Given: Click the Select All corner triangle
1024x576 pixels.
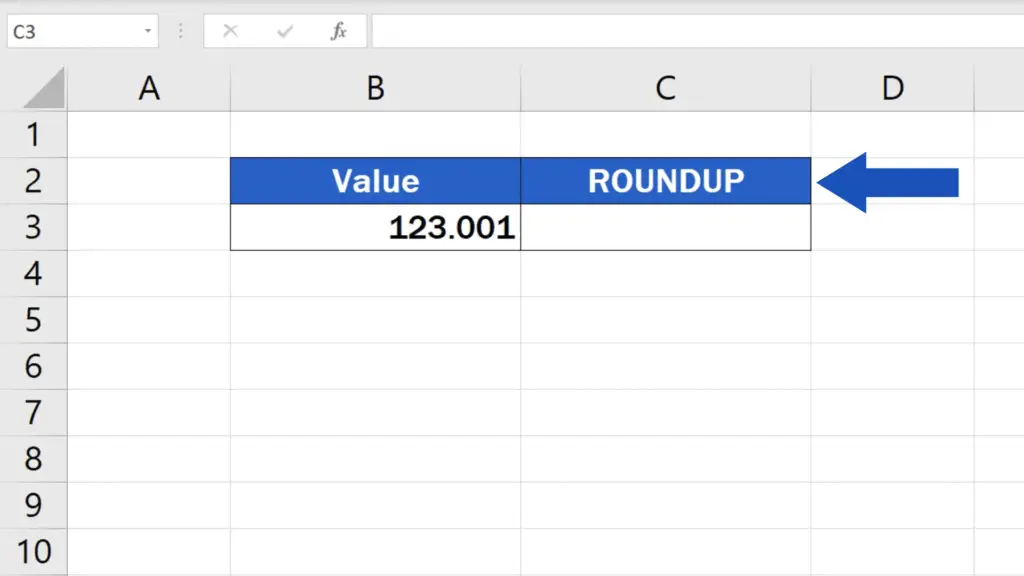Looking at the screenshot, I should tap(45, 90).
